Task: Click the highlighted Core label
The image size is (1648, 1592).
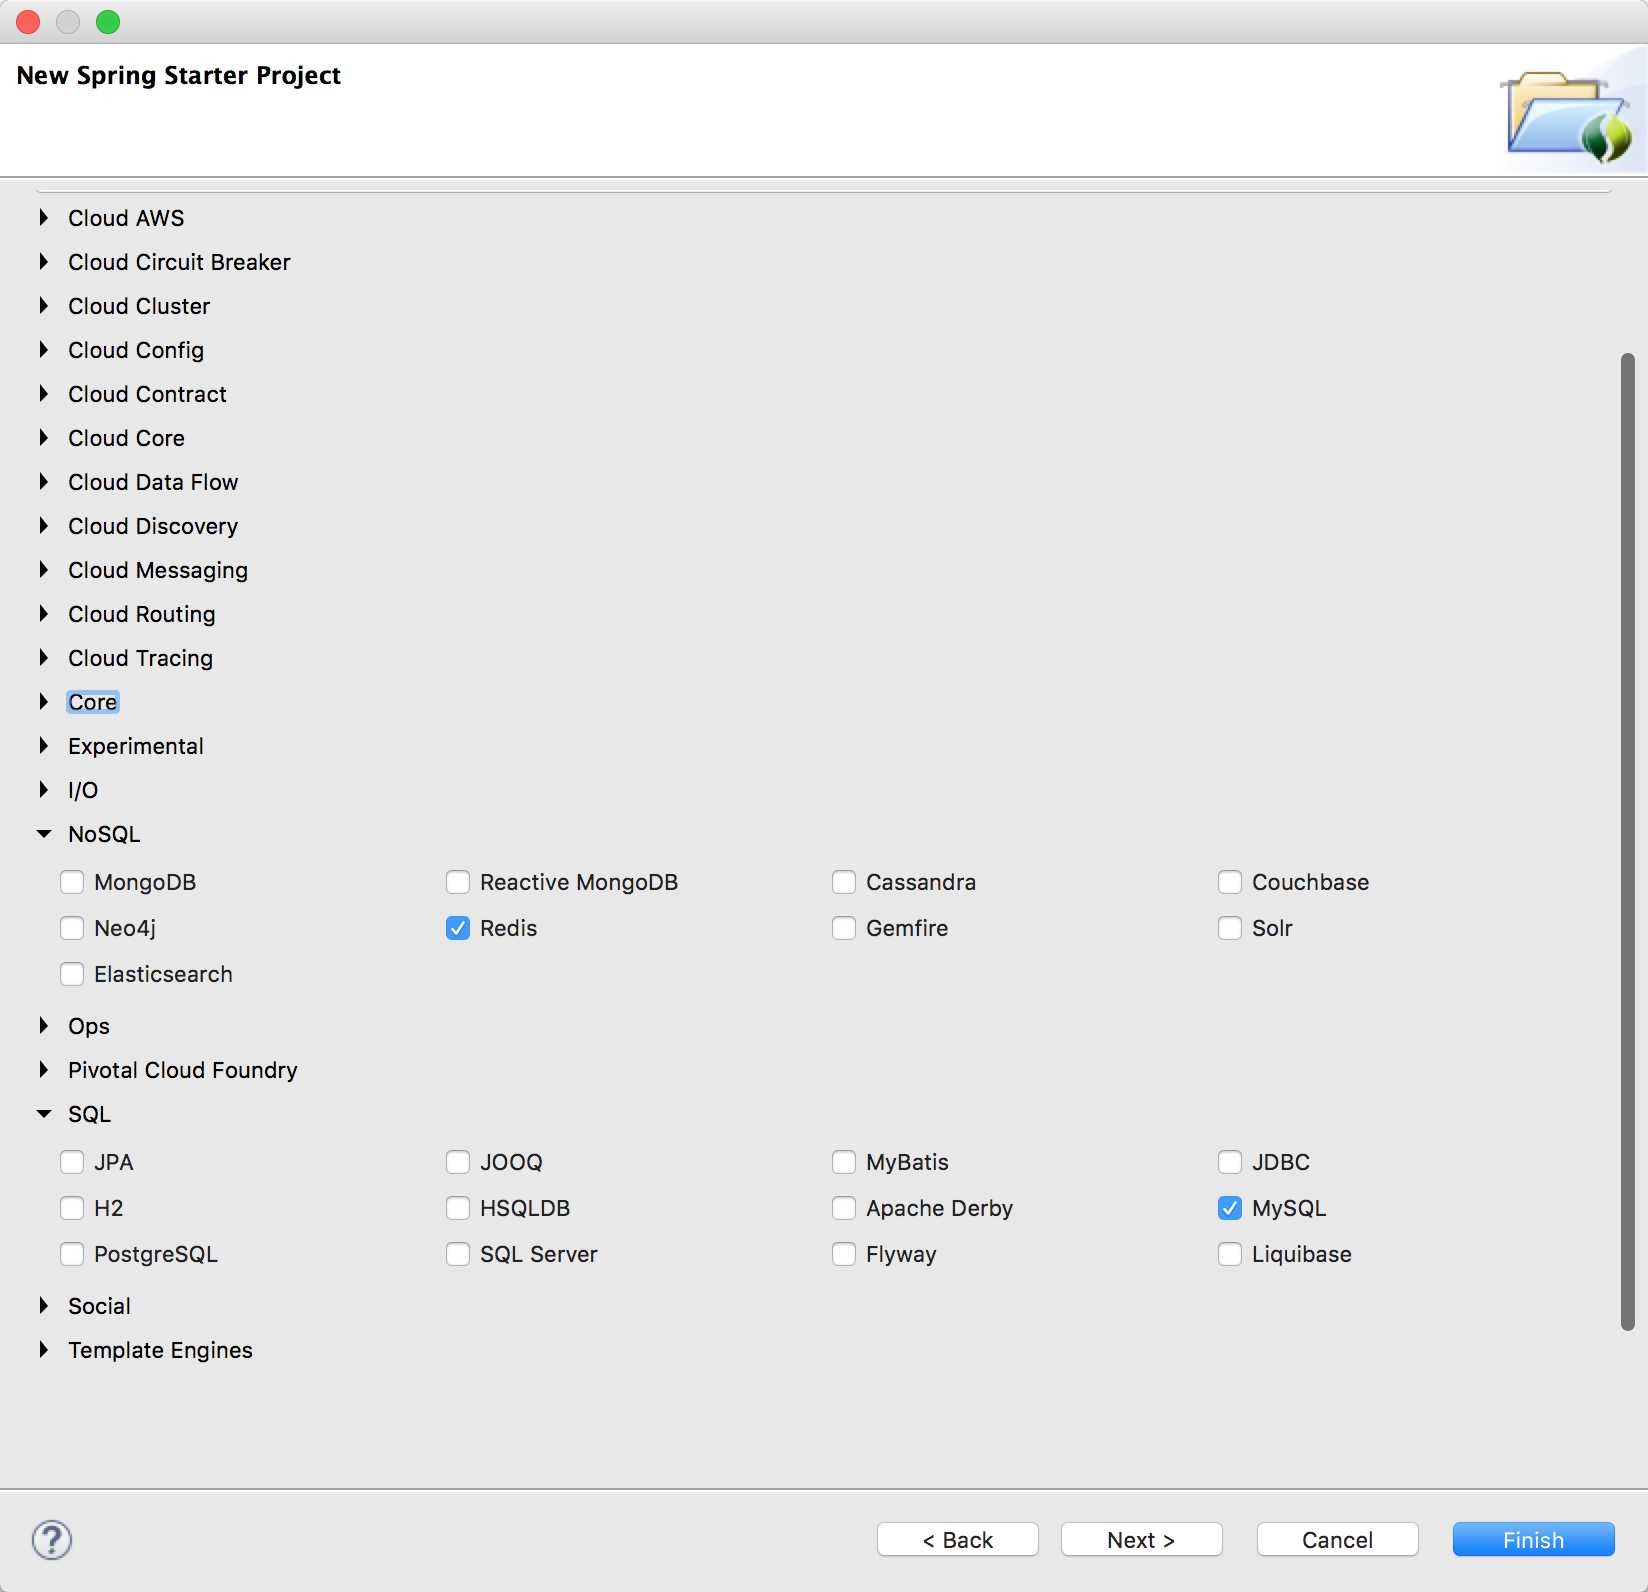Action: point(93,702)
